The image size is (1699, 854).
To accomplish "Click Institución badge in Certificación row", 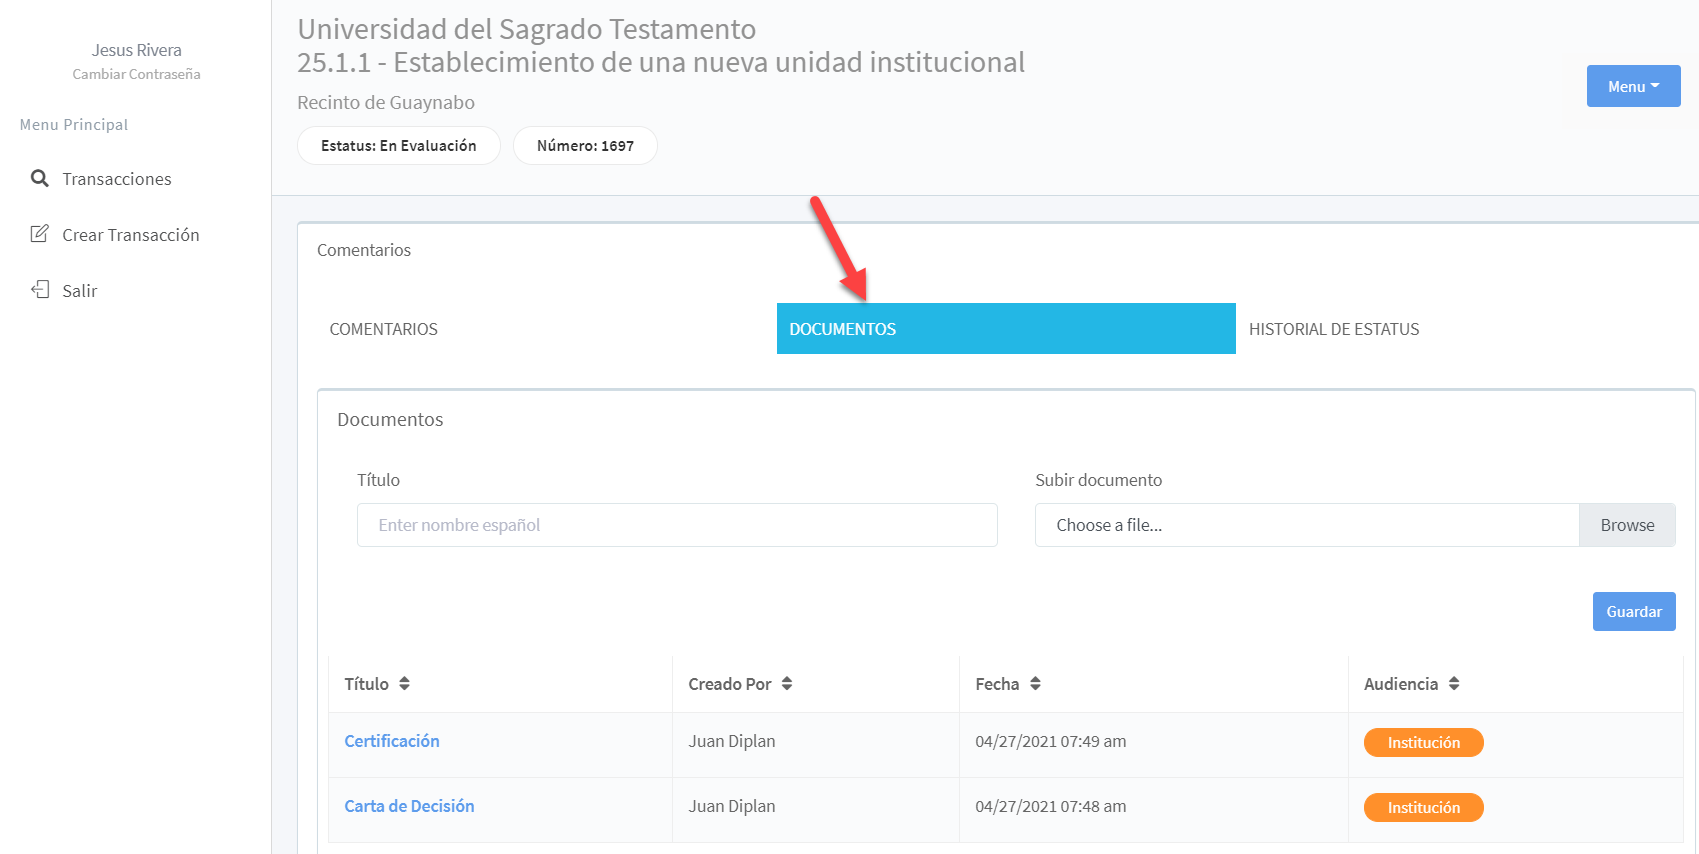I will coord(1424,743).
